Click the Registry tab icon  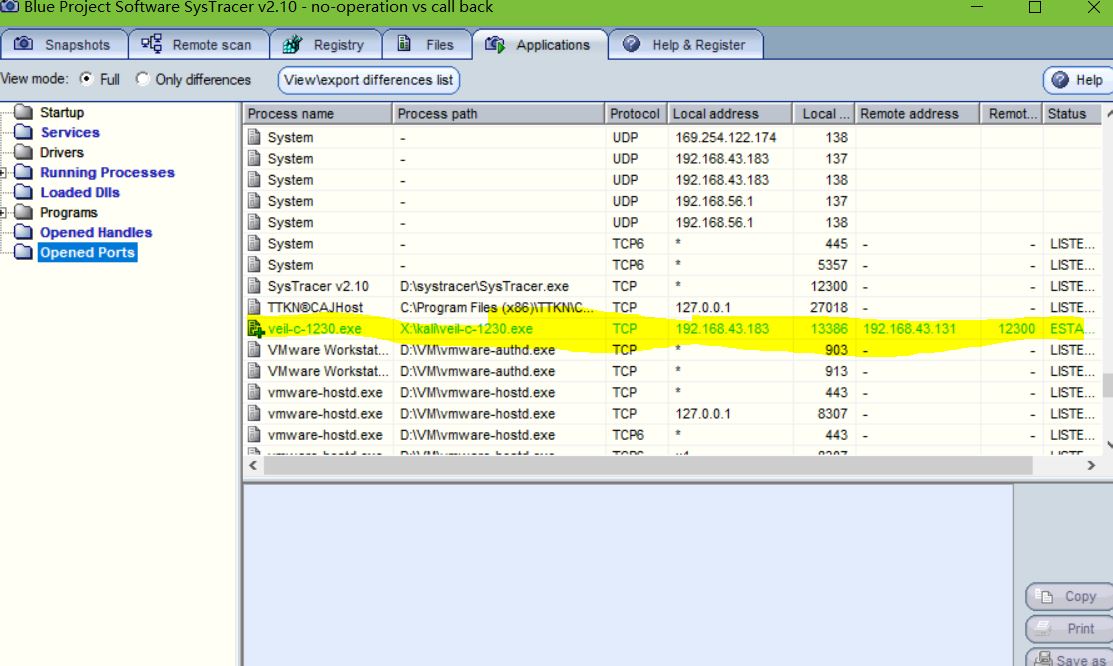(x=292, y=44)
